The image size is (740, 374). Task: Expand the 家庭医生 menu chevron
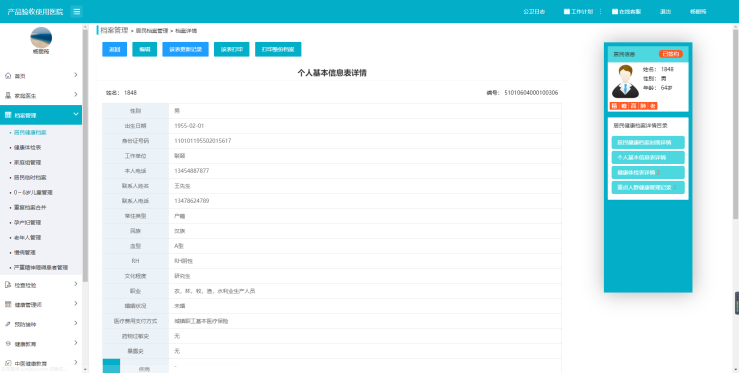click(76, 95)
